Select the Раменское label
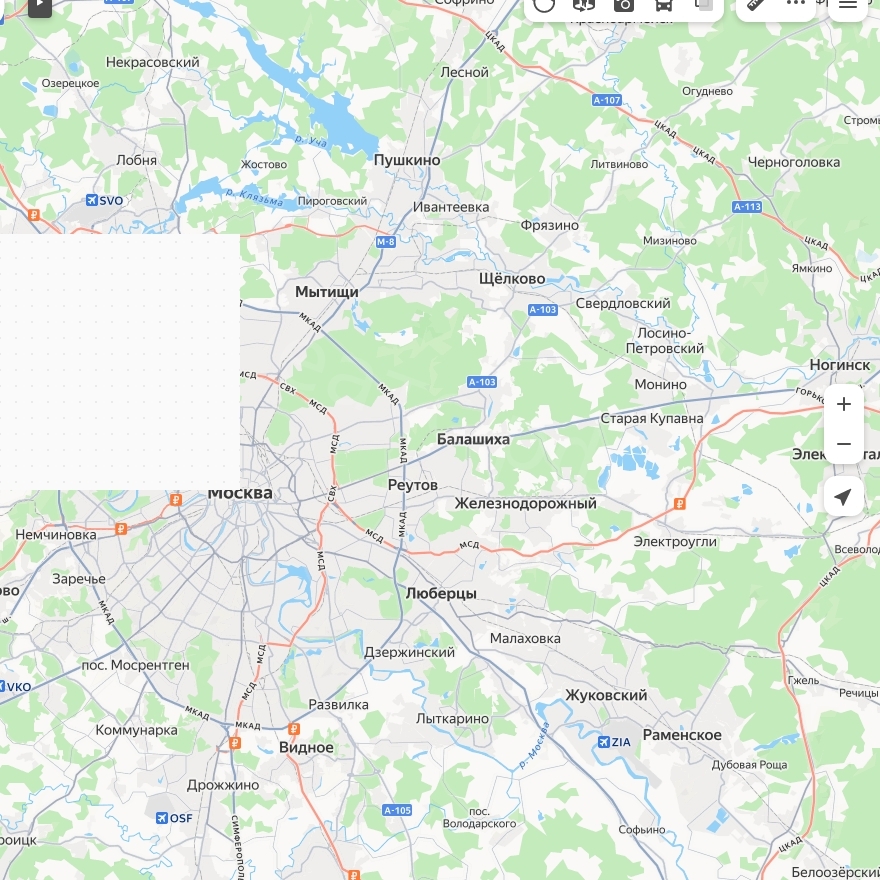 pos(682,735)
